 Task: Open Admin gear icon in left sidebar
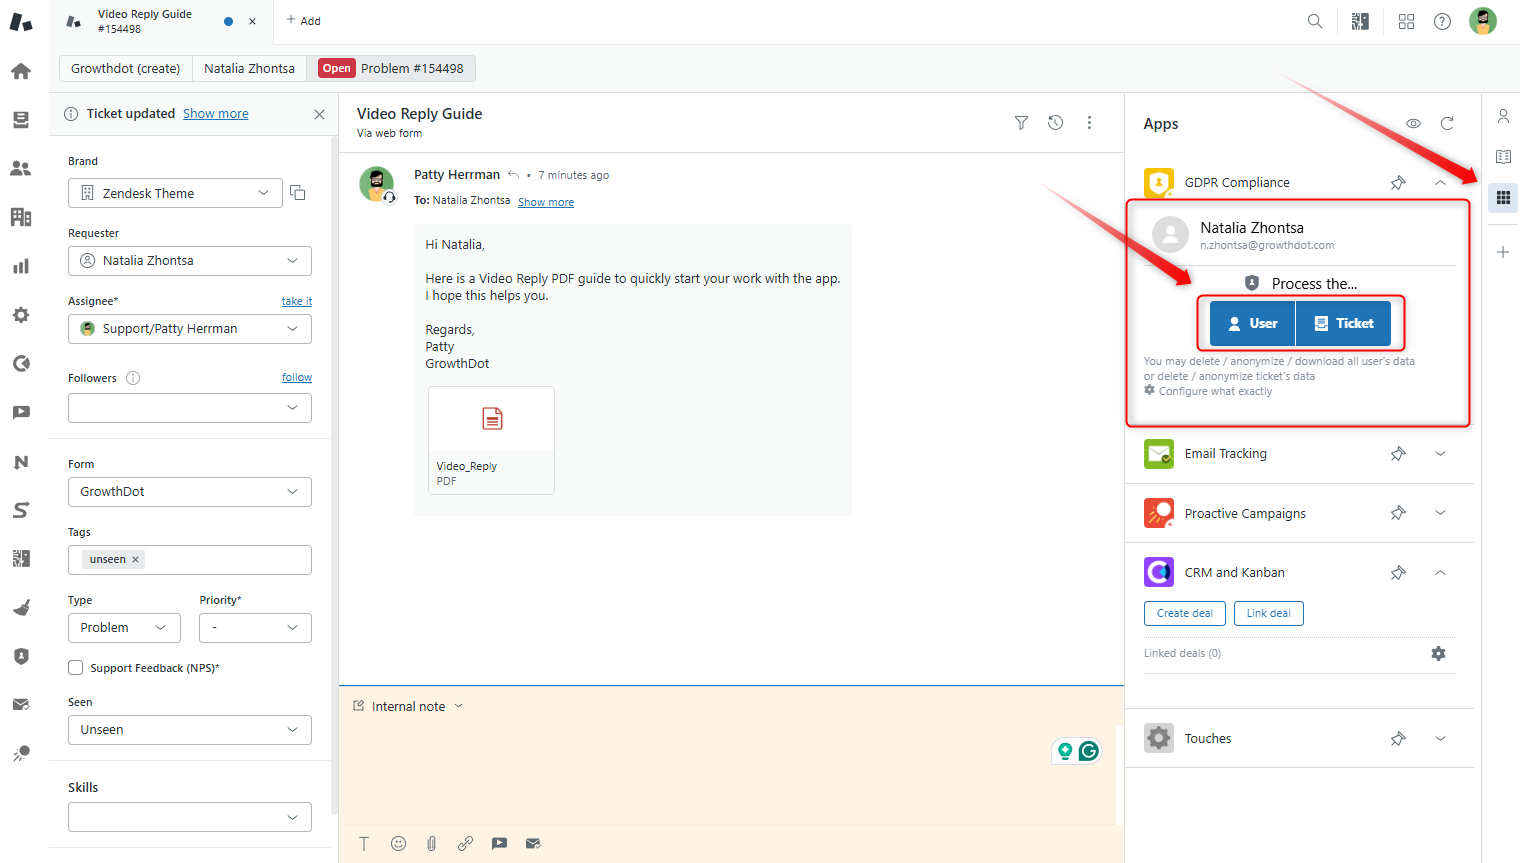point(21,315)
